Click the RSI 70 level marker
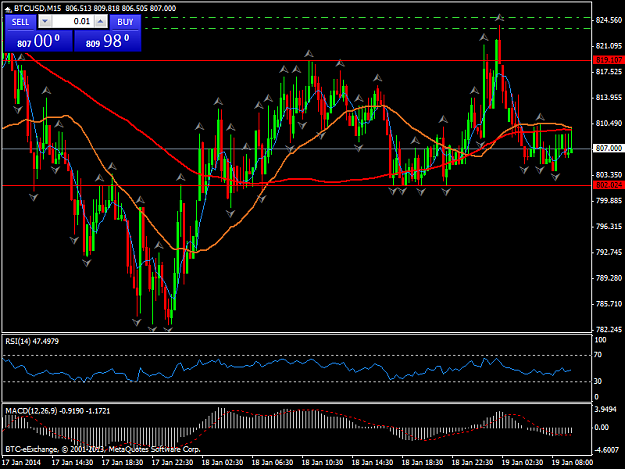The image size is (625, 469). point(597,355)
